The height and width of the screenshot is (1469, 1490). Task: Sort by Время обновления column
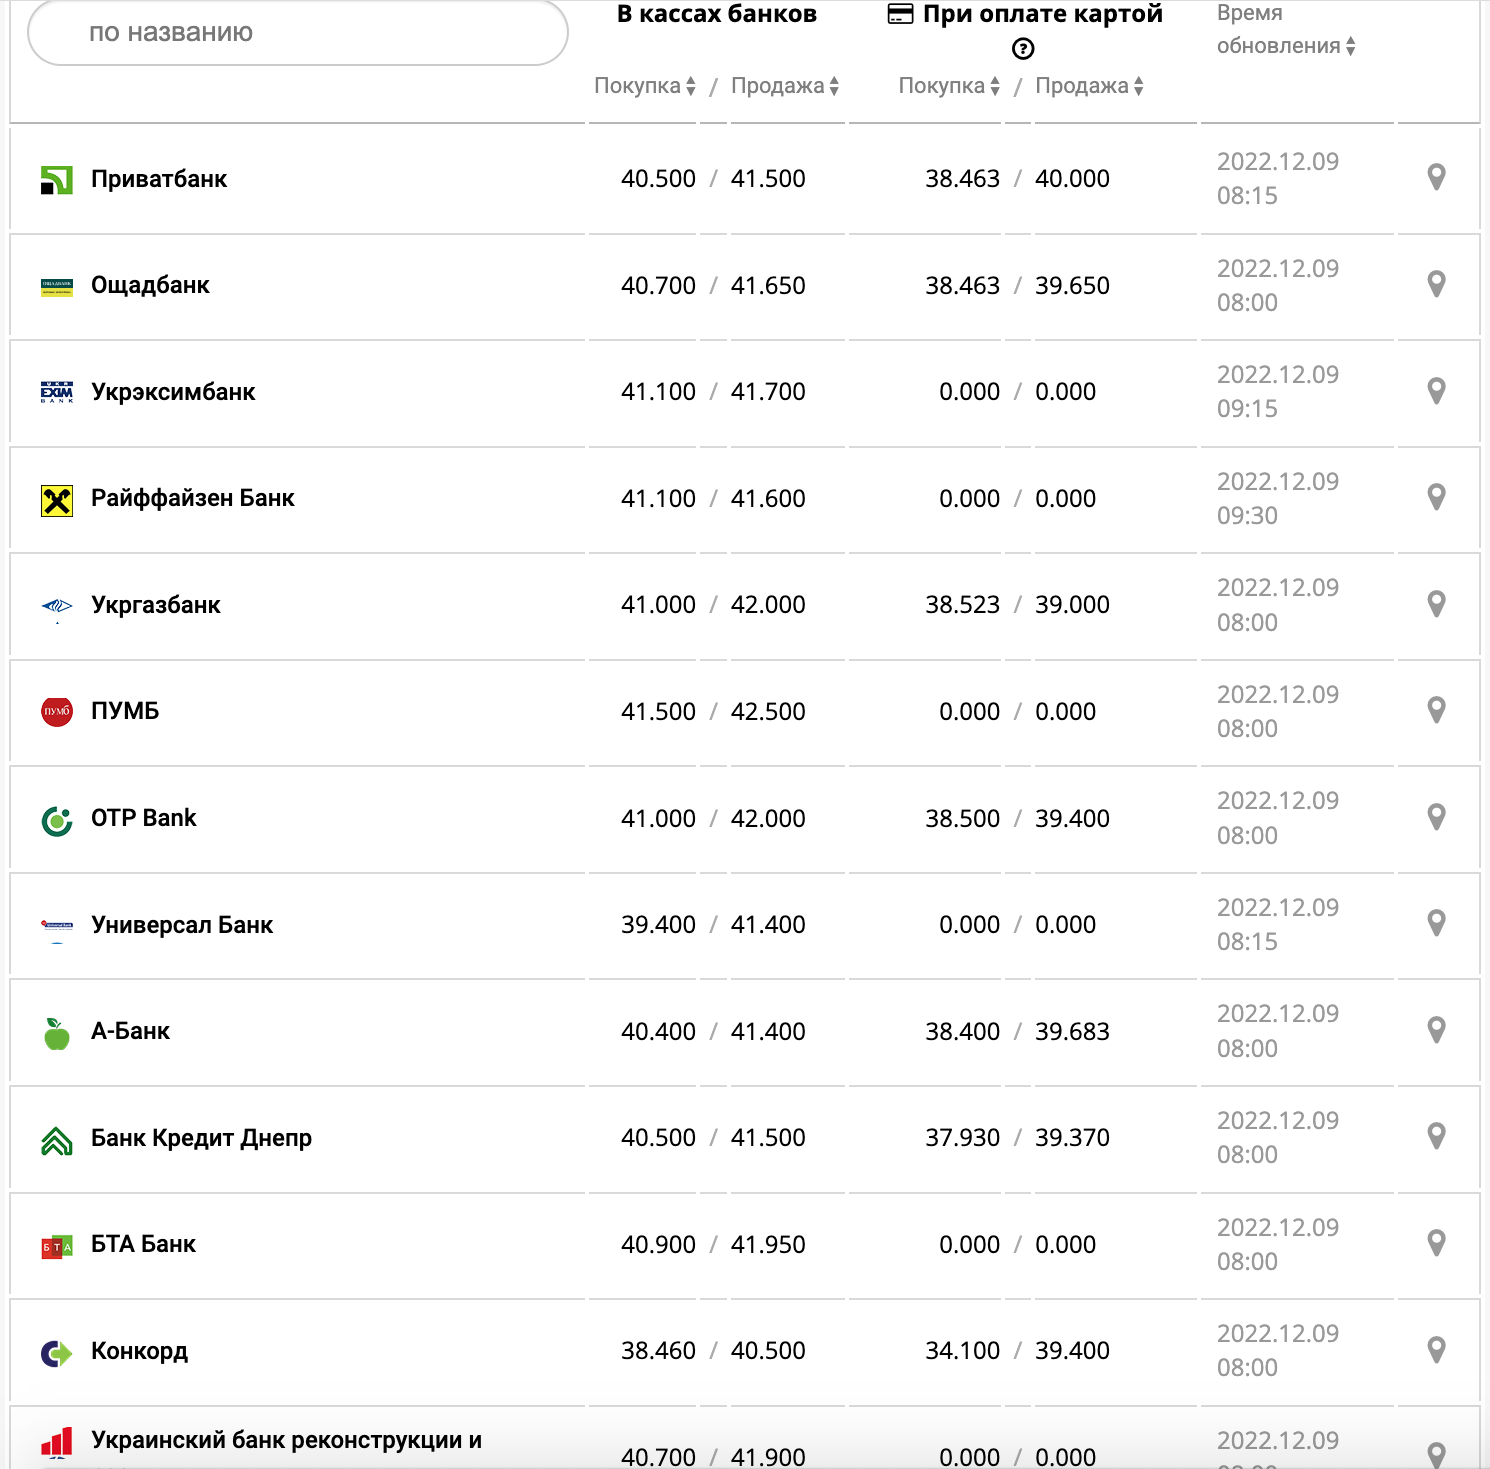click(x=1286, y=46)
